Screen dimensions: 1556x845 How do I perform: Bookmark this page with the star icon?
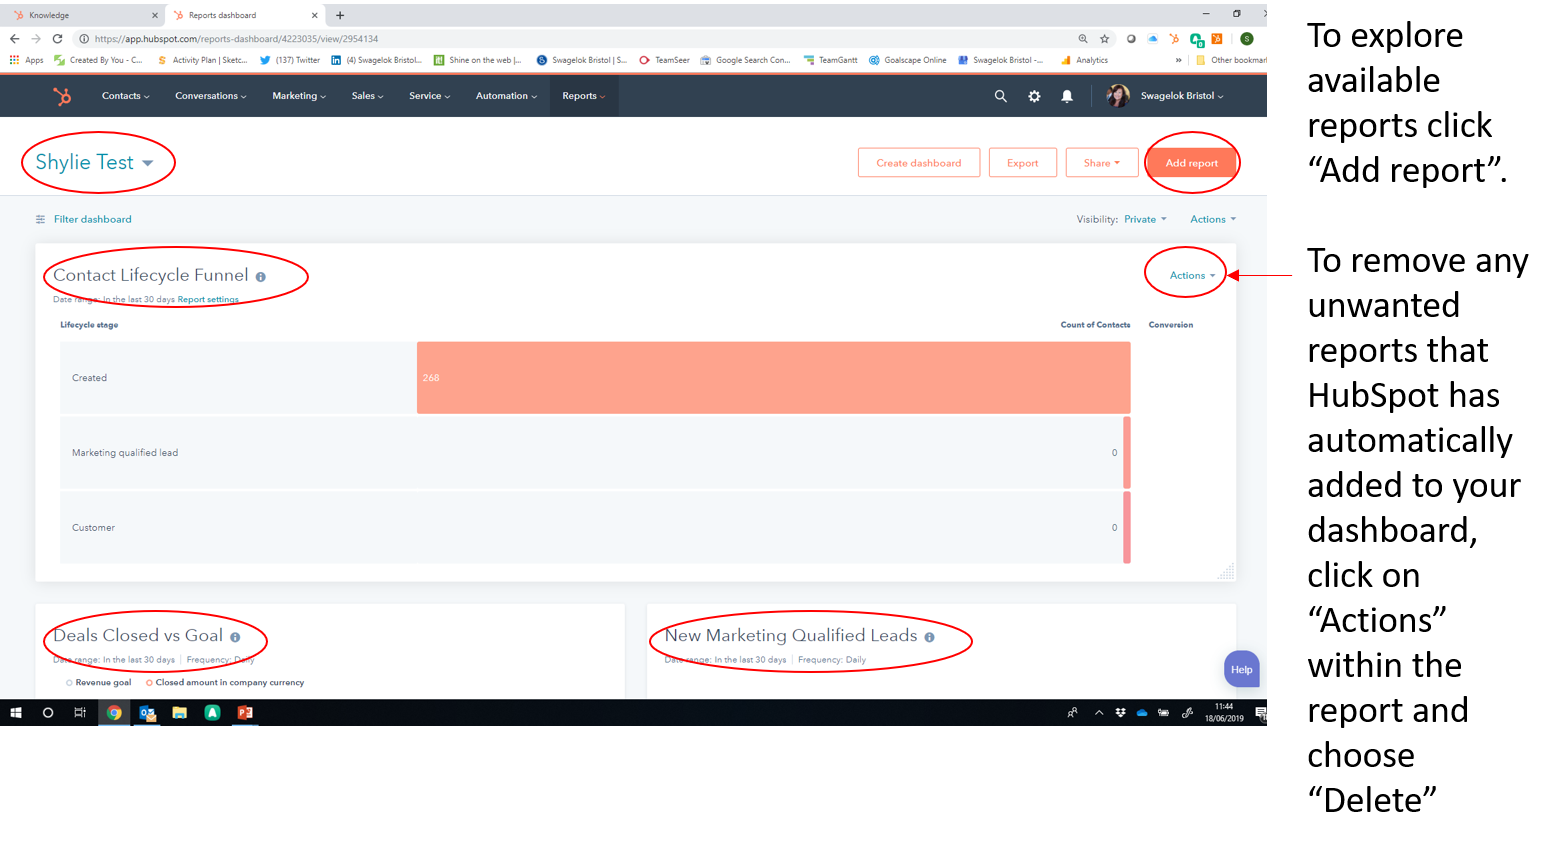coord(1105,39)
